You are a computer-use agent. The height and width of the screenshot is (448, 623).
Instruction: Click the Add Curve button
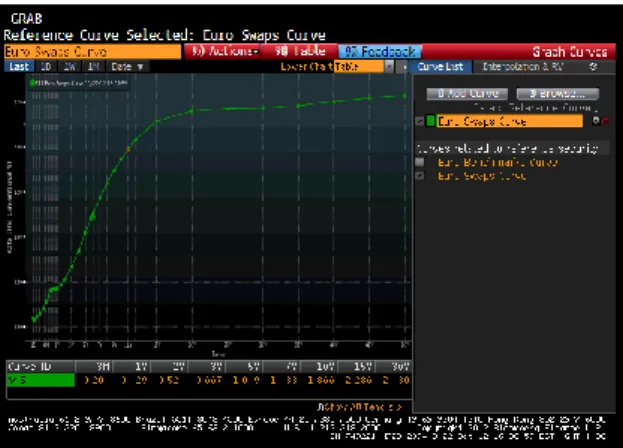[467, 94]
